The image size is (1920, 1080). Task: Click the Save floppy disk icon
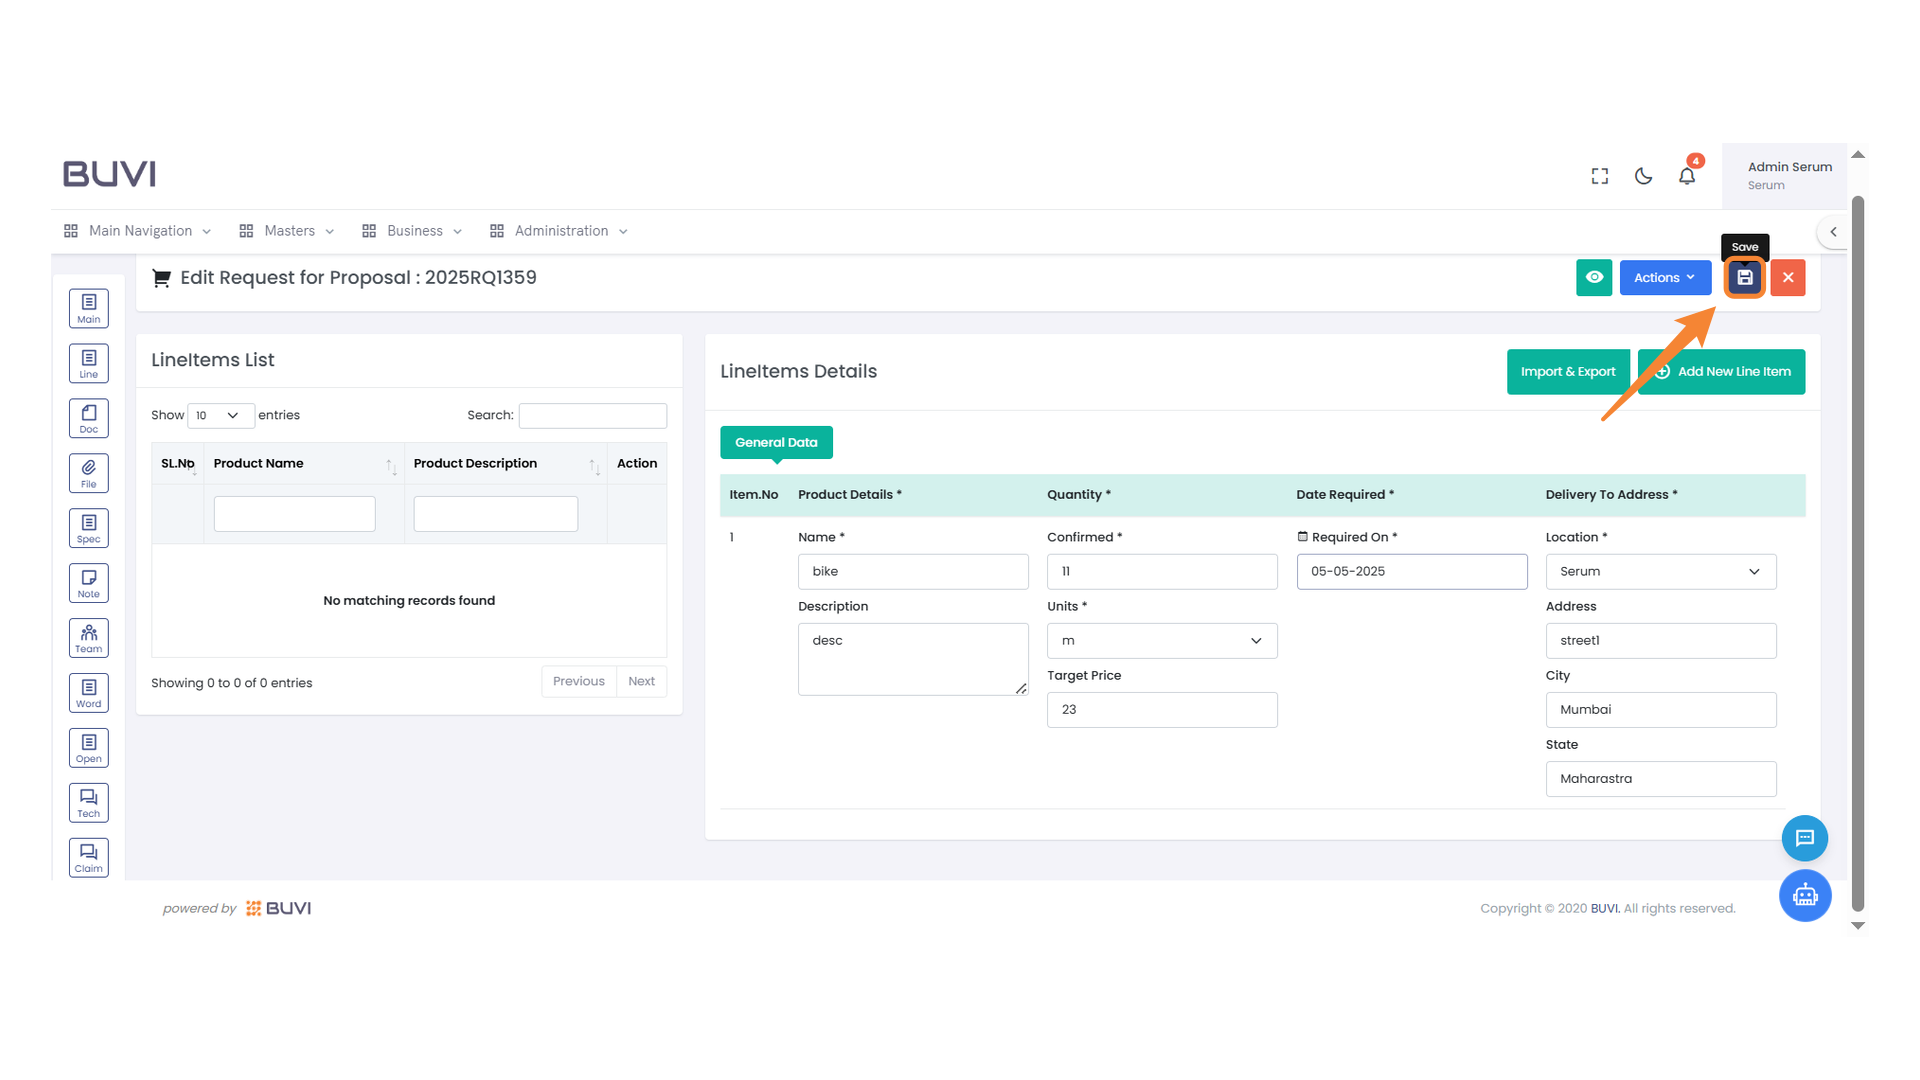coord(1744,278)
